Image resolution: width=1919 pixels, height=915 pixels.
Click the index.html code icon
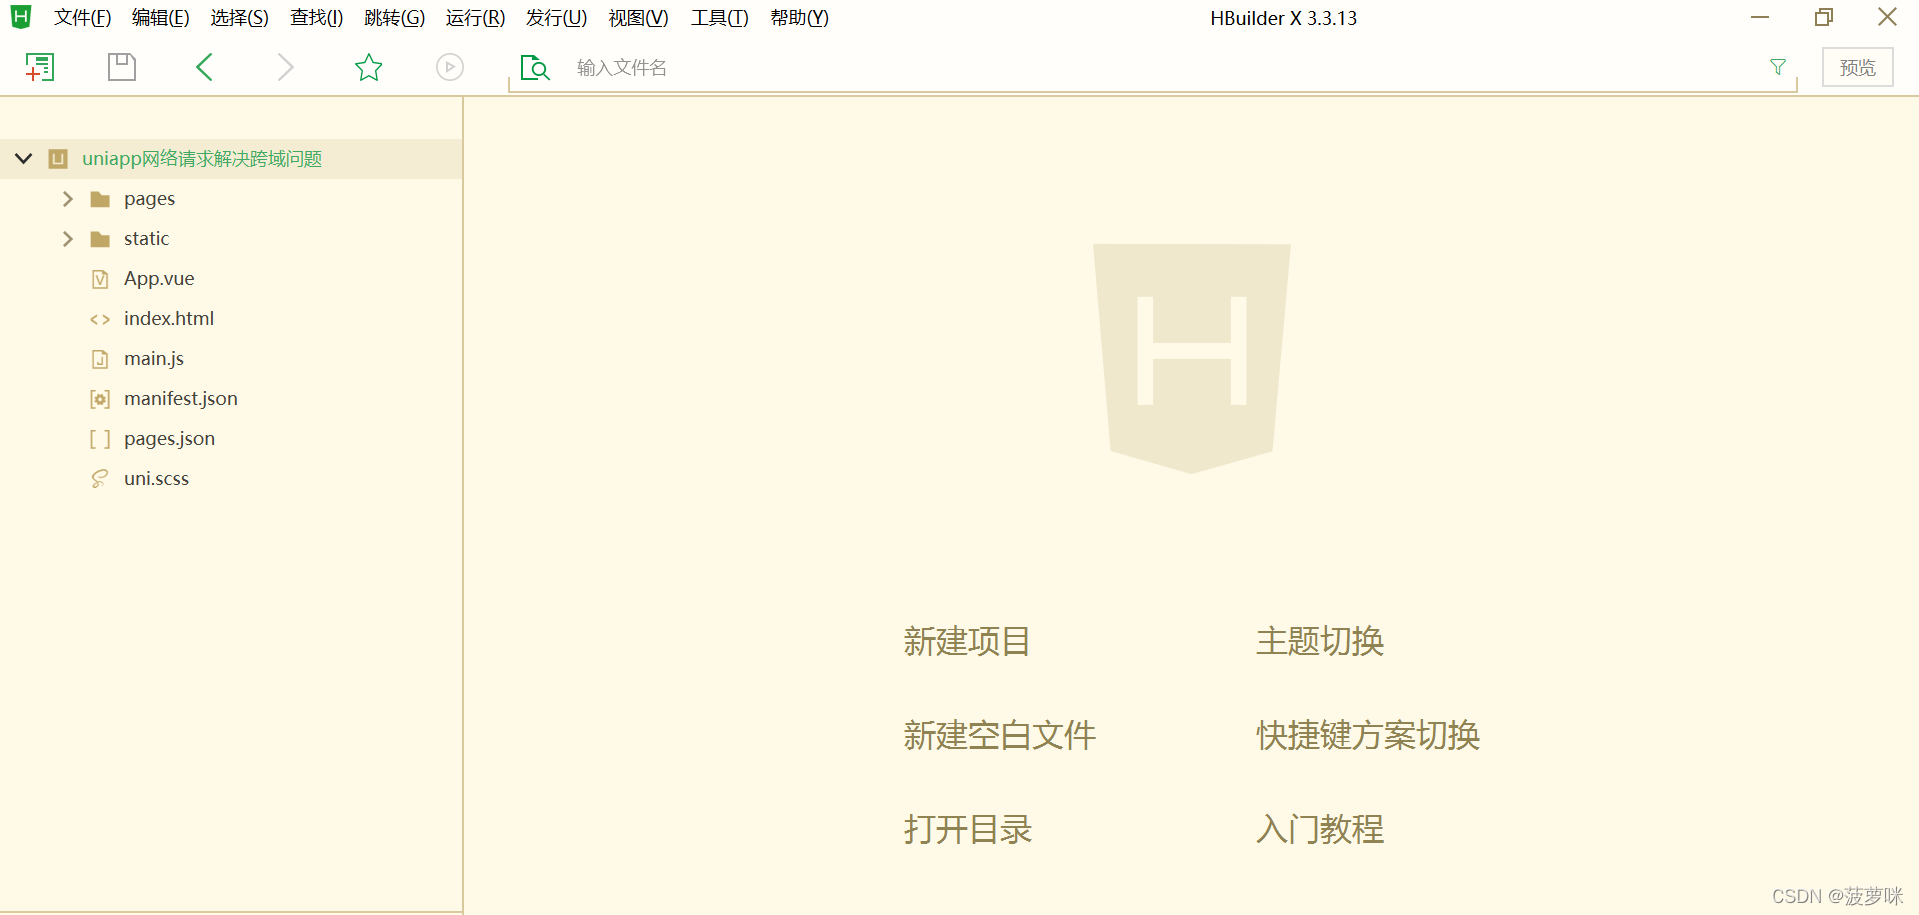(100, 319)
